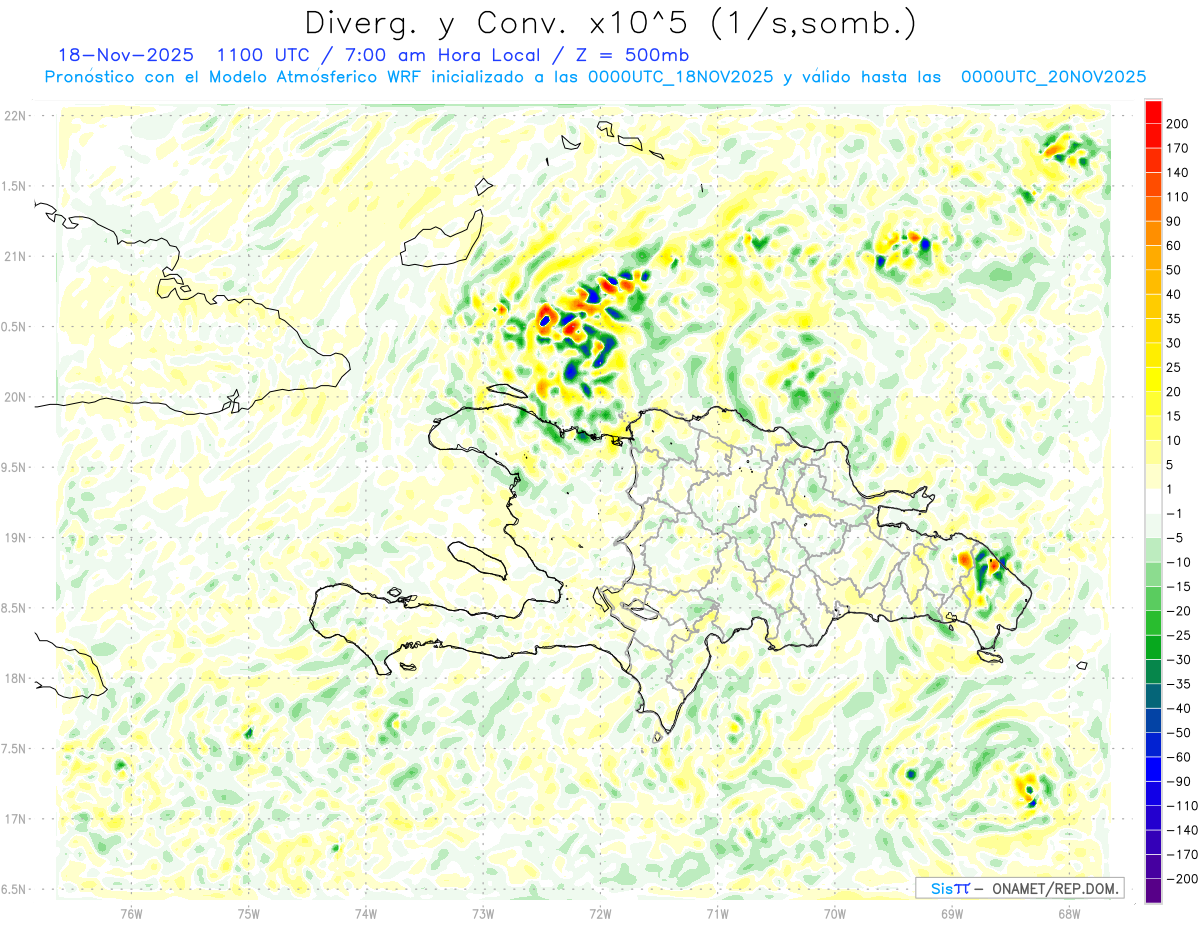The image size is (1200, 927).
Task: Click the positive colorbar value '140'
Action: point(1177,172)
